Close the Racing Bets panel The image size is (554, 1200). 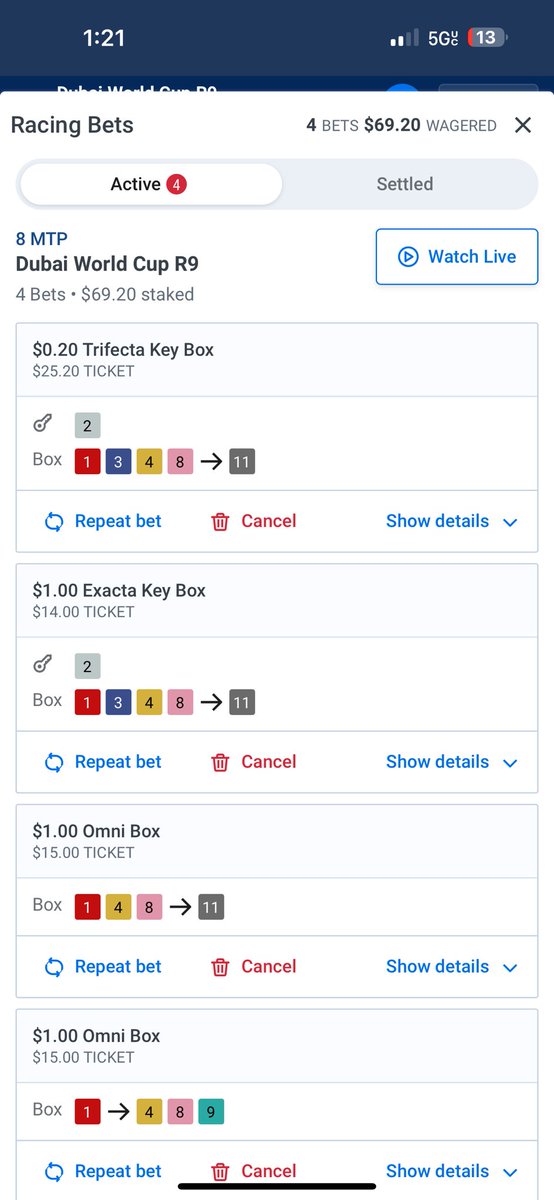(x=523, y=125)
